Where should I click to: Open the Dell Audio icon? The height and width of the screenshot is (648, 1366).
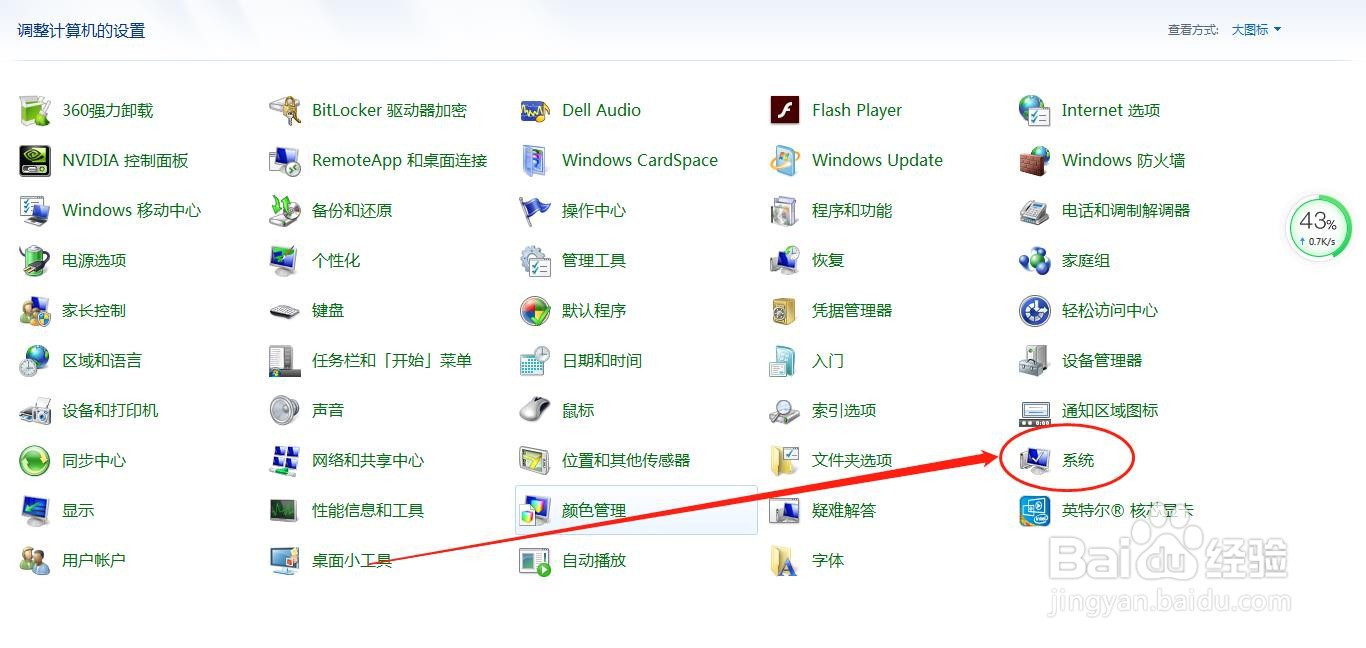(535, 110)
